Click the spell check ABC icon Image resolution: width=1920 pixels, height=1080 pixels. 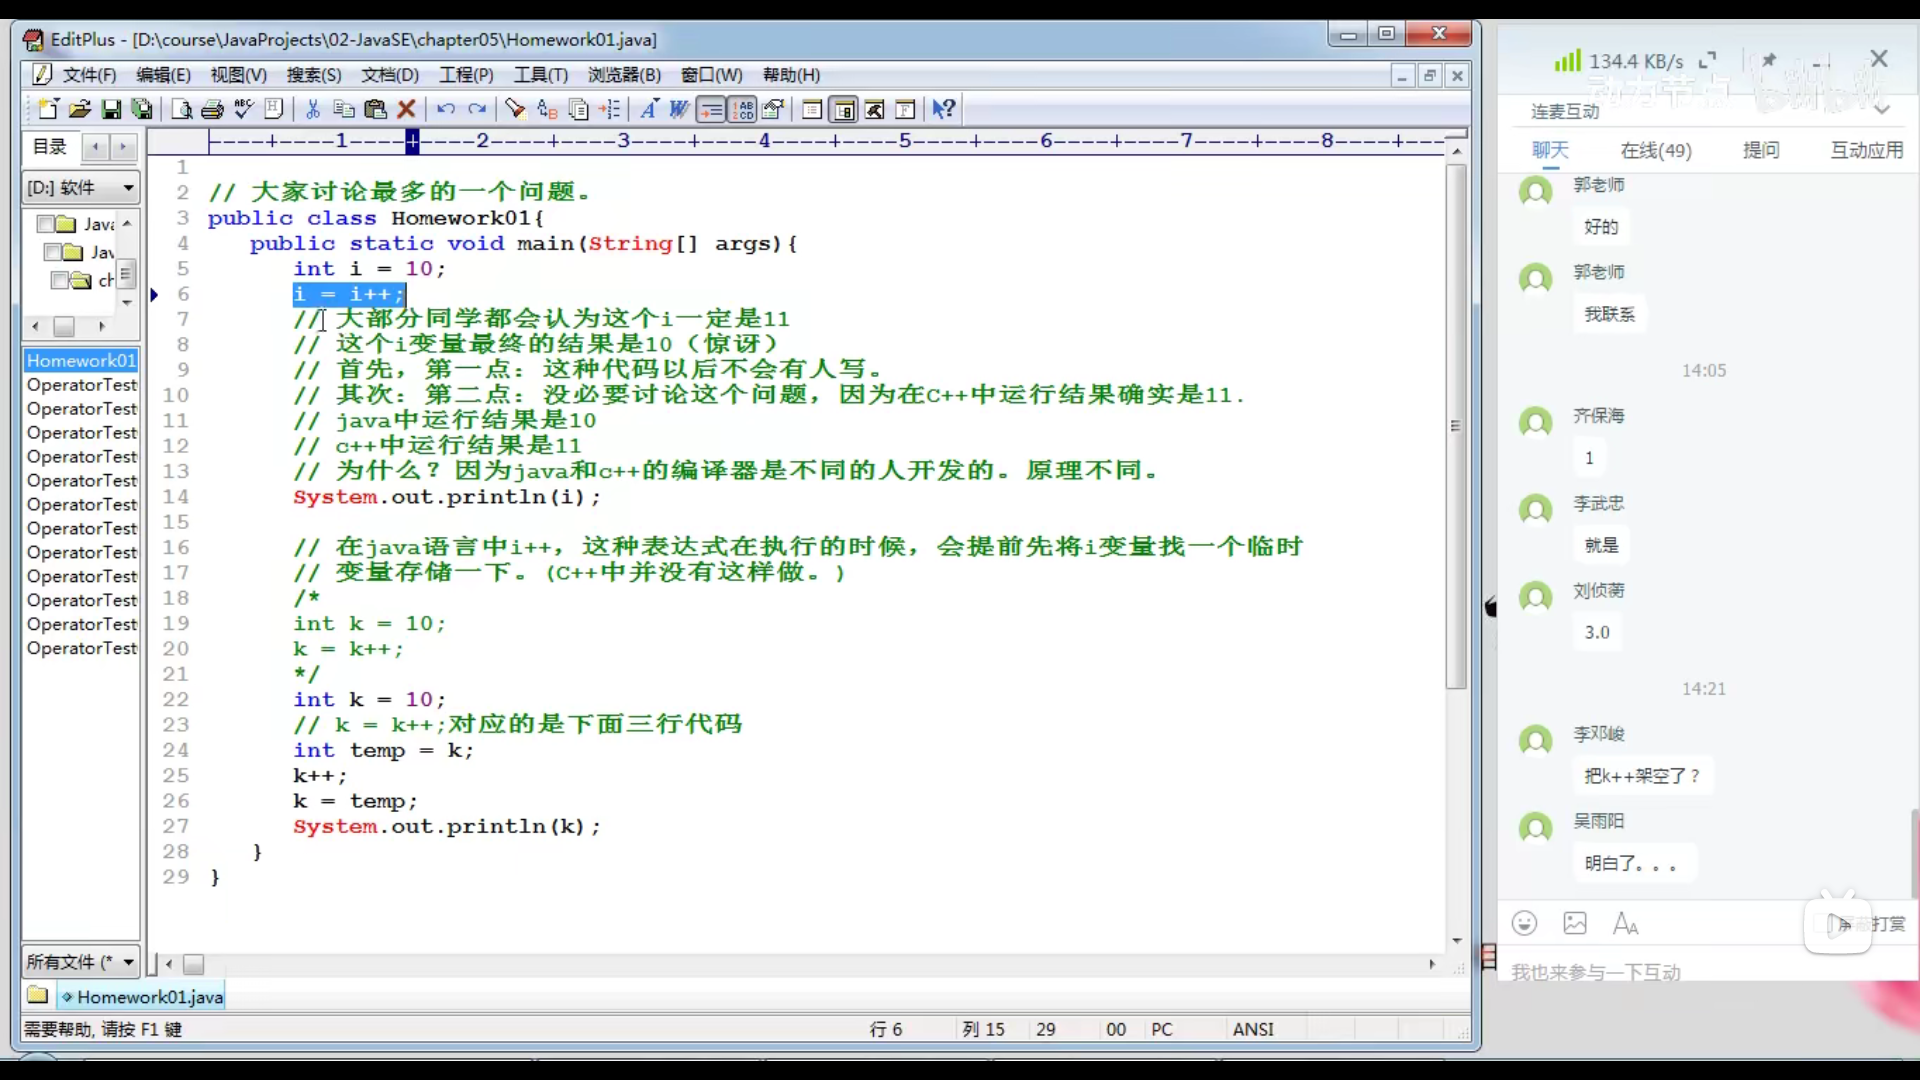coord(243,109)
